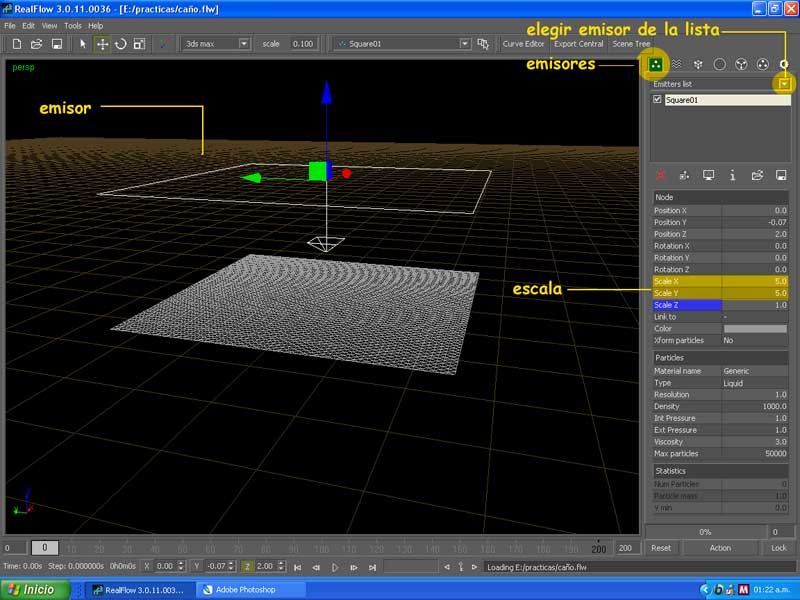Click the 0% simulation progress bar
Image resolution: width=800 pixels, height=600 pixels.
[x=705, y=532]
